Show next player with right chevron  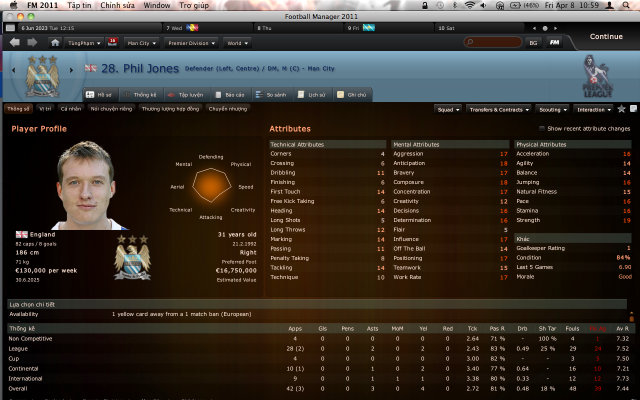71,70
